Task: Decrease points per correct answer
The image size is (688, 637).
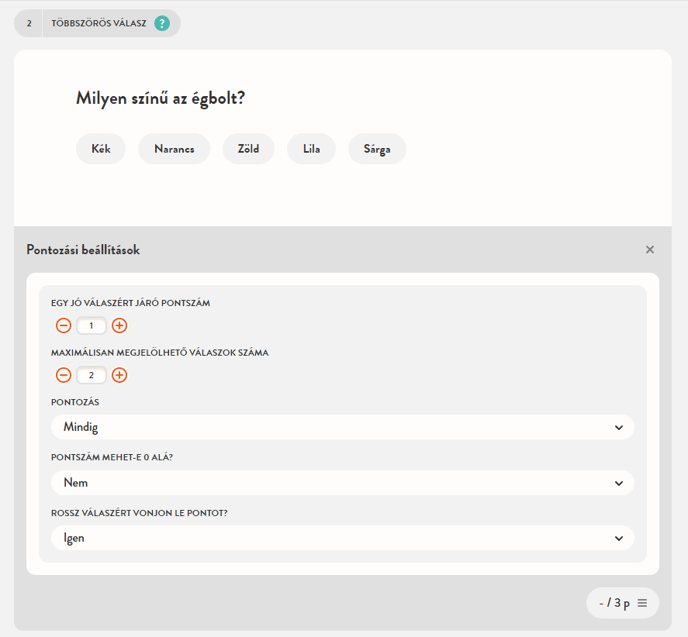Action: [63, 325]
